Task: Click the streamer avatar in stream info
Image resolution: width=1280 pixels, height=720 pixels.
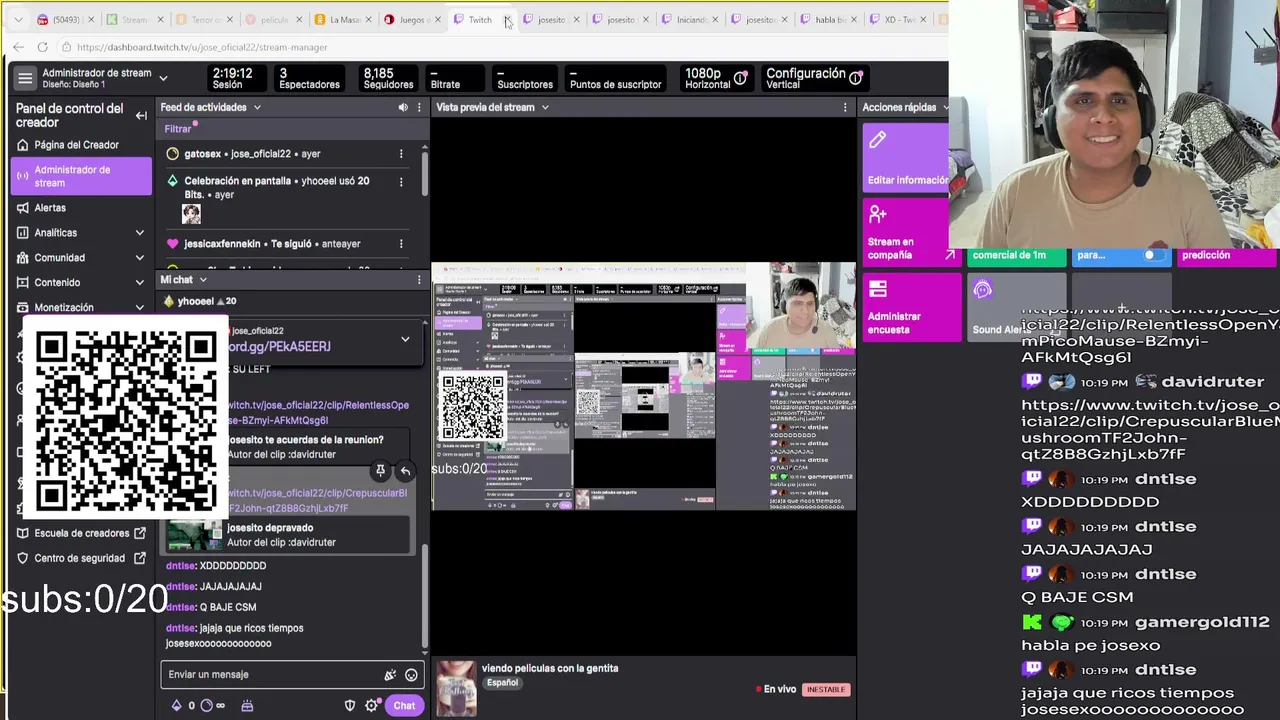Action: click(x=456, y=688)
